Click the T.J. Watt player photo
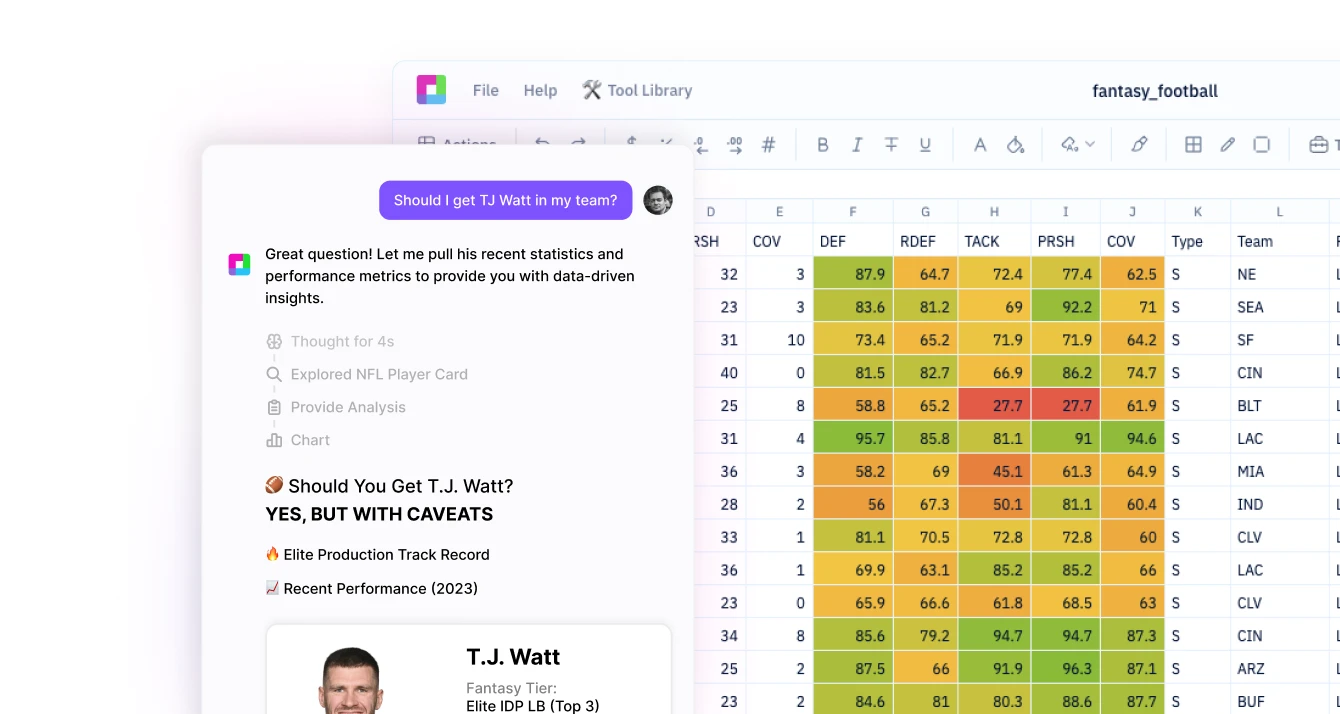 350,680
